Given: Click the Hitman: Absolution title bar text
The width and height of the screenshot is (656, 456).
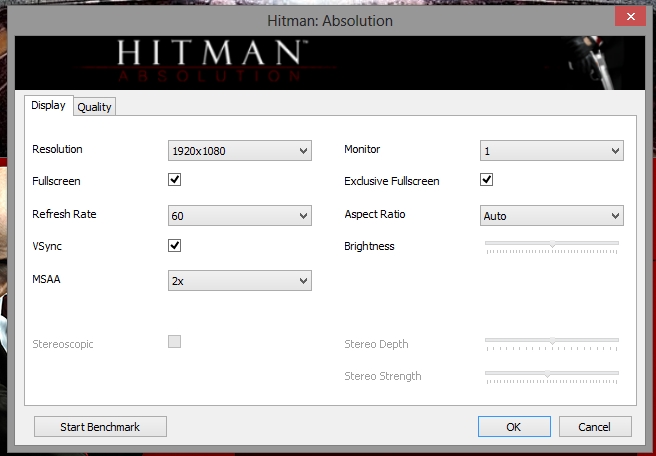Looking at the screenshot, I should click(x=330, y=20).
